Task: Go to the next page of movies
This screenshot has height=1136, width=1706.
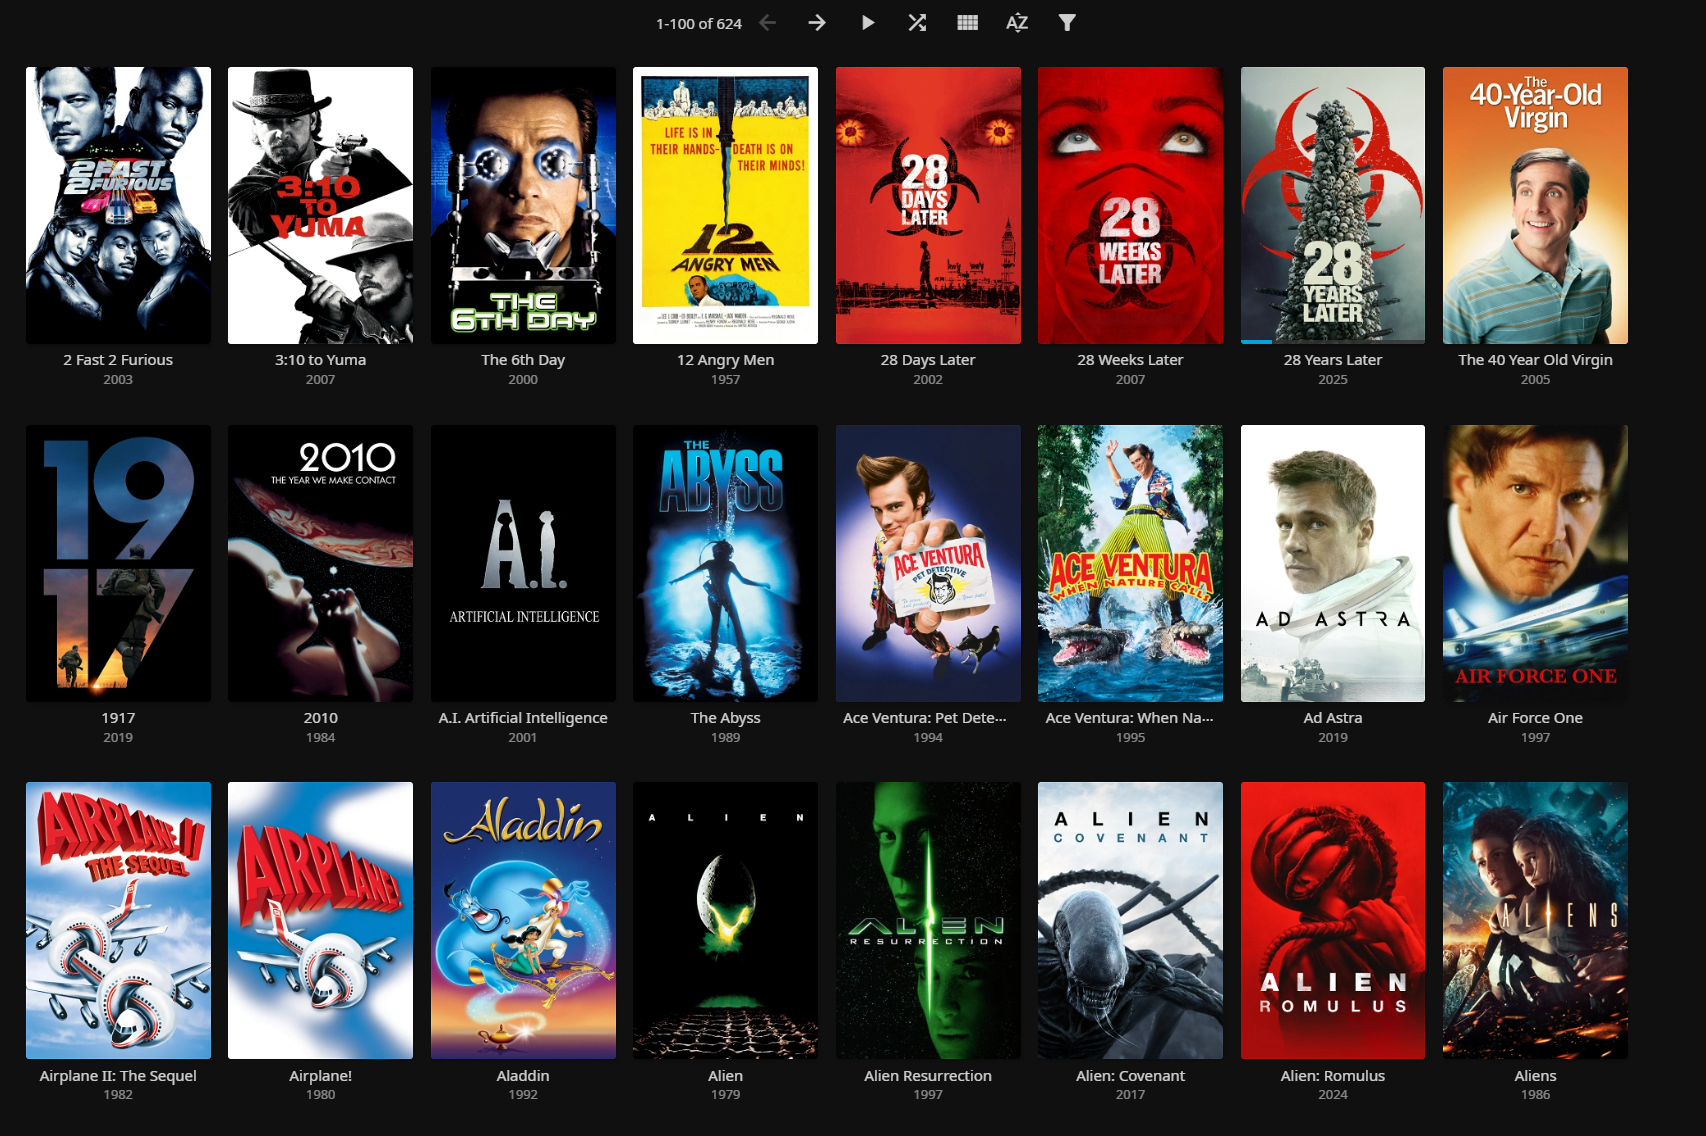Action: 817,23
